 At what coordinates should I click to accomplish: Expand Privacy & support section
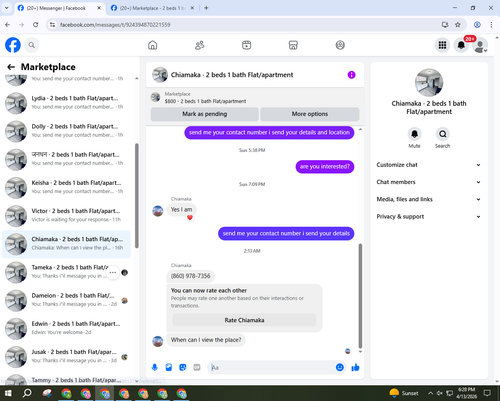(x=429, y=217)
